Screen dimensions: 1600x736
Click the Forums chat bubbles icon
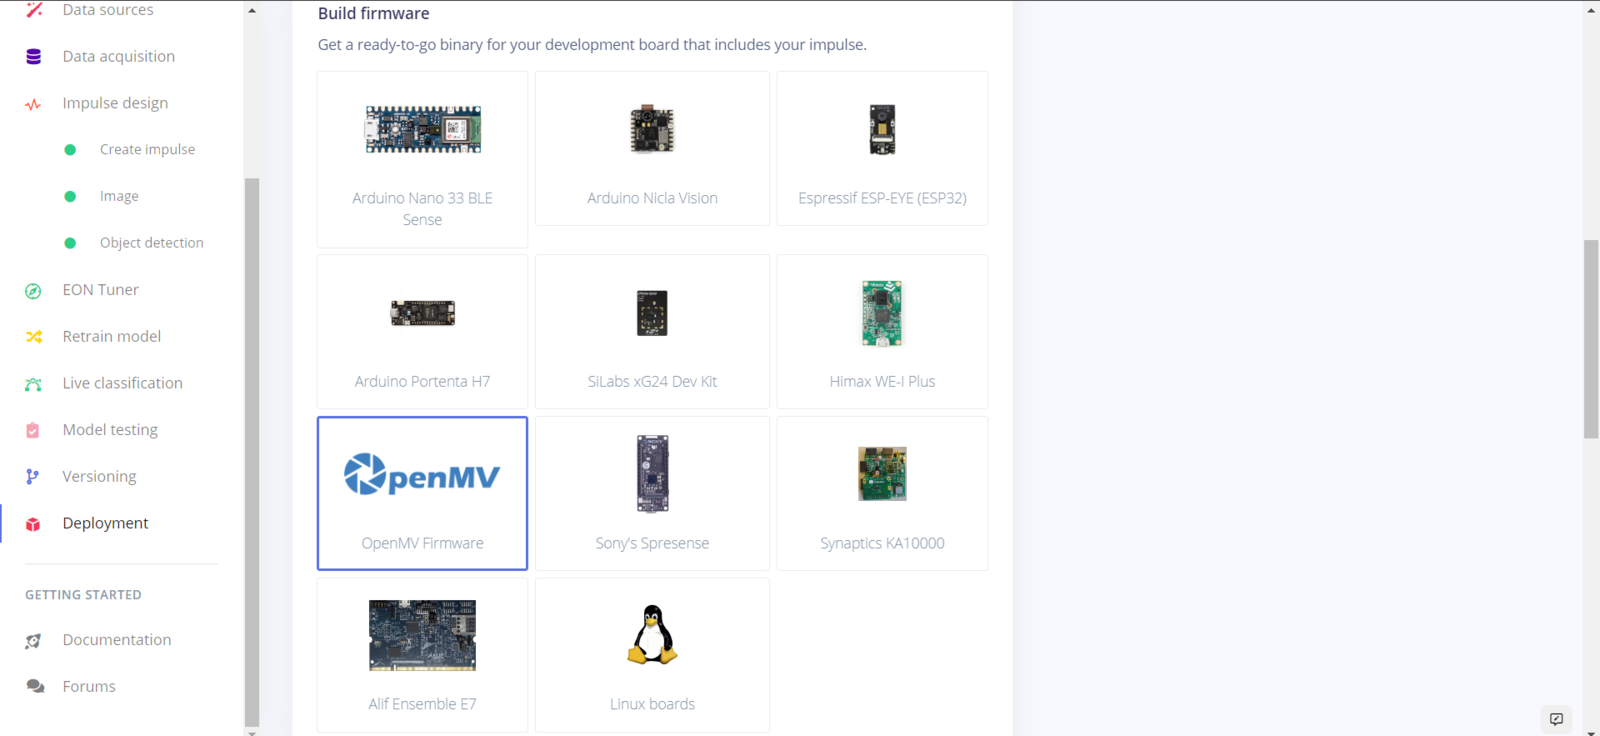(35, 687)
